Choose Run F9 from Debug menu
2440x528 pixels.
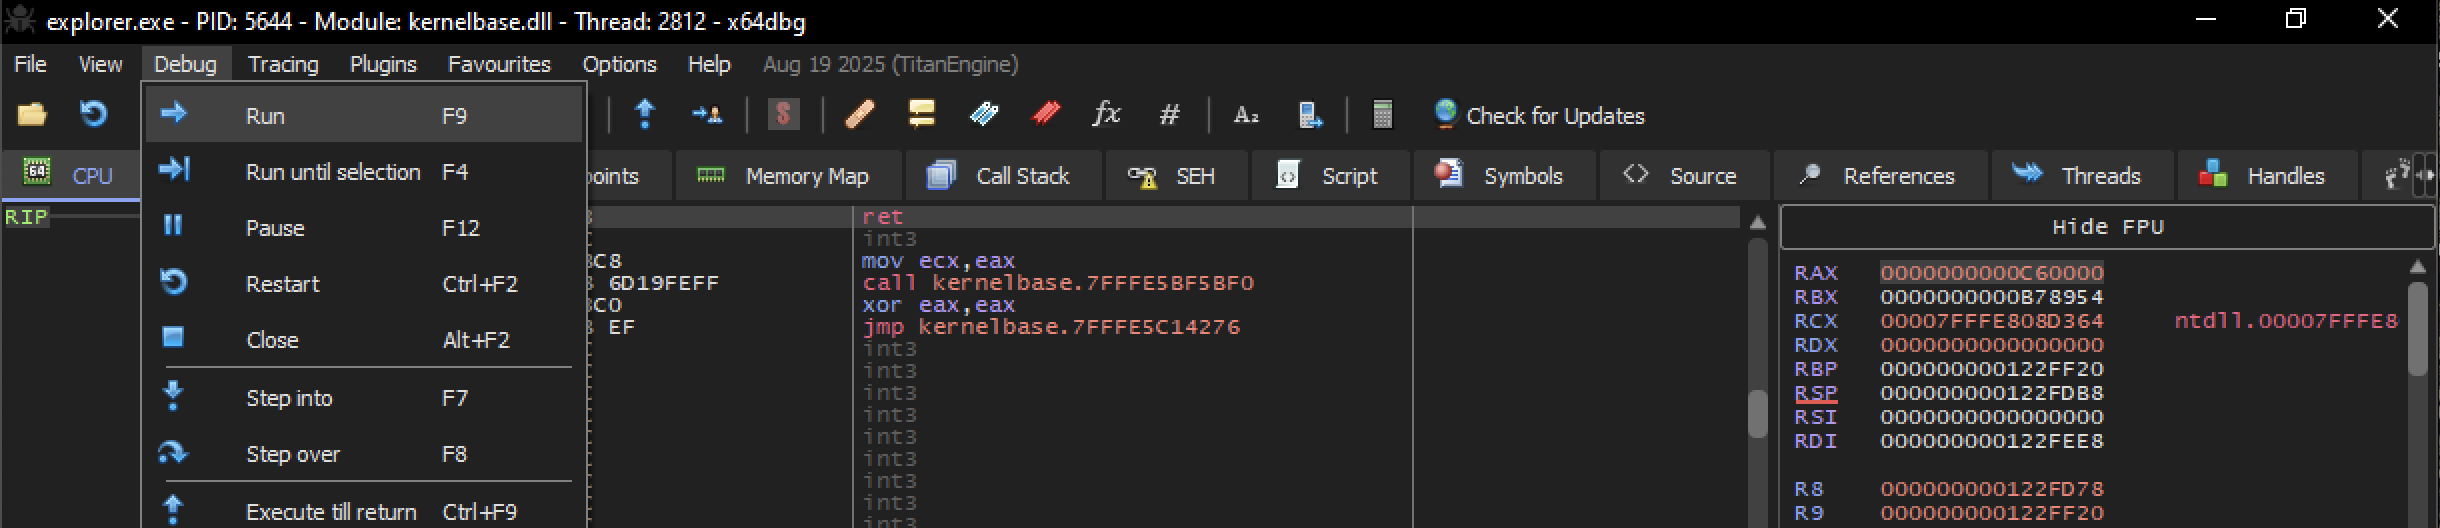[x=364, y=115]
